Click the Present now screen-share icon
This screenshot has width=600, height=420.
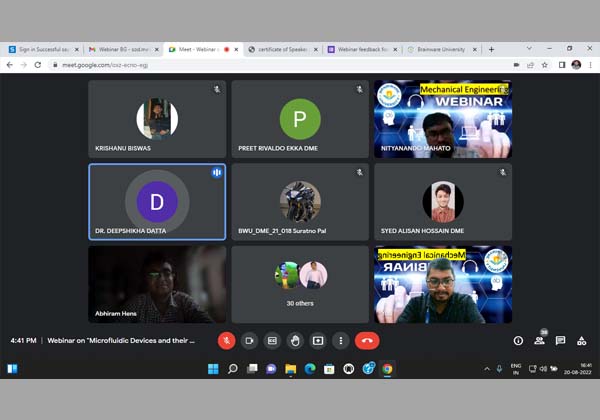pos(318,340)
